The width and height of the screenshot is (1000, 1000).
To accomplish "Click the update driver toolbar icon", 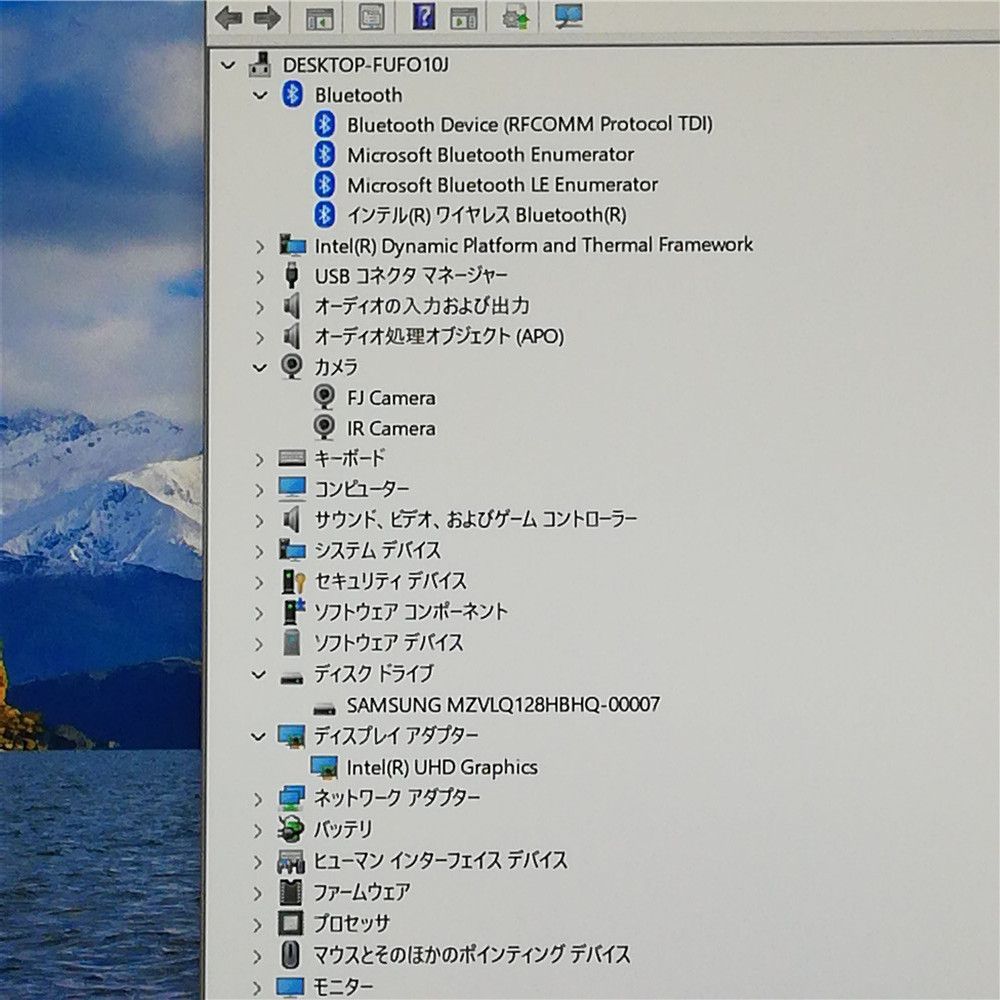I will tap(515, 17).
